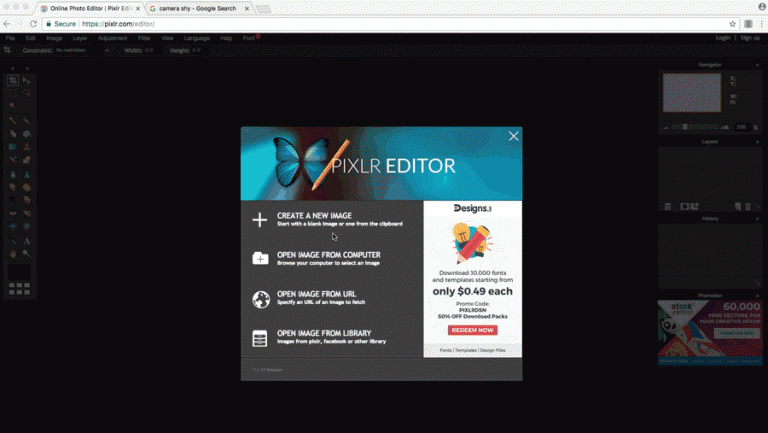Switch to the camera shy Google Search tab
The height and width of the screenshot is (433, 768).
point(197,8)
